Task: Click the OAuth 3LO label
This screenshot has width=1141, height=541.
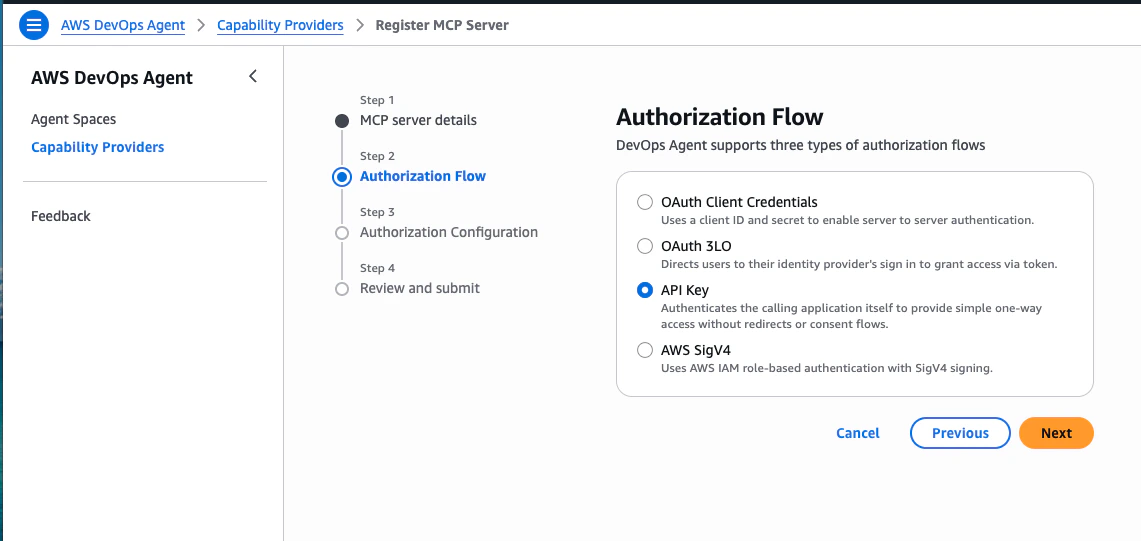Action: point(696,246)
